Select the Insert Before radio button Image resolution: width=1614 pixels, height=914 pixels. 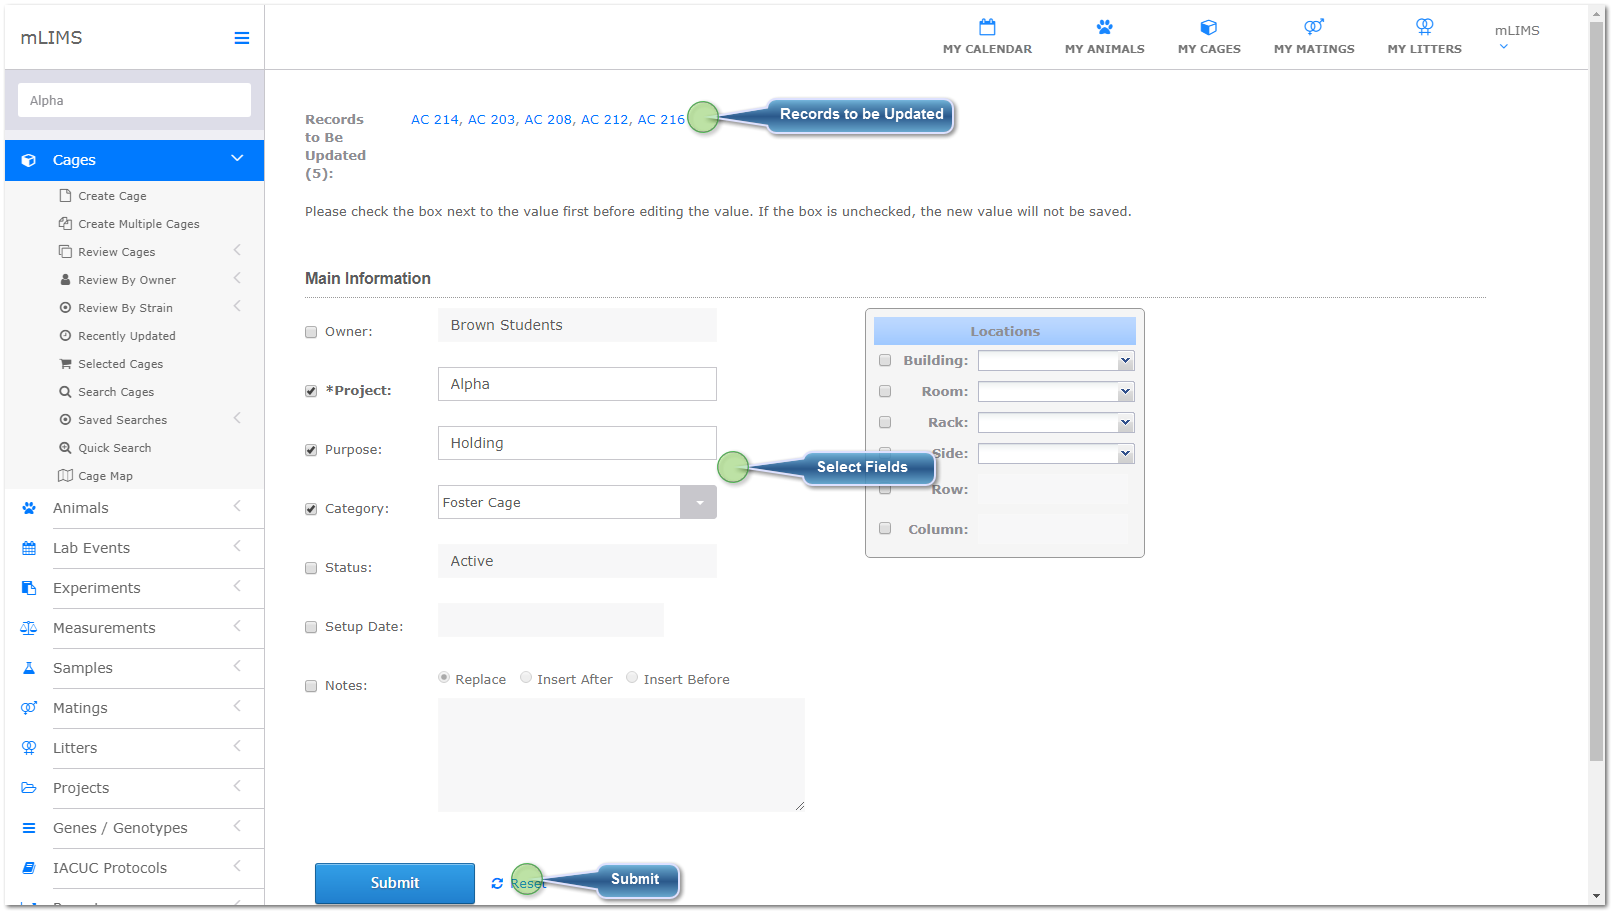coord(632,677)
